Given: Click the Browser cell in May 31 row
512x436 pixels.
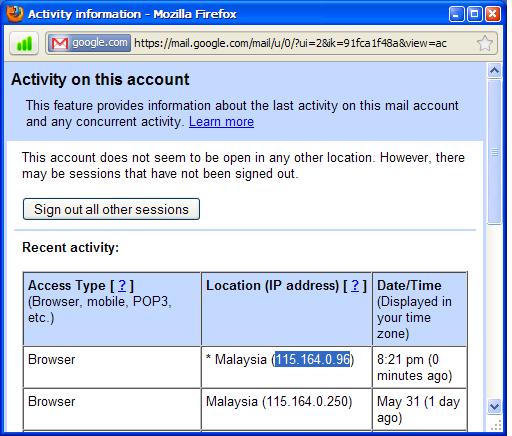Looking at the screenshot, I should coord(112,409).
